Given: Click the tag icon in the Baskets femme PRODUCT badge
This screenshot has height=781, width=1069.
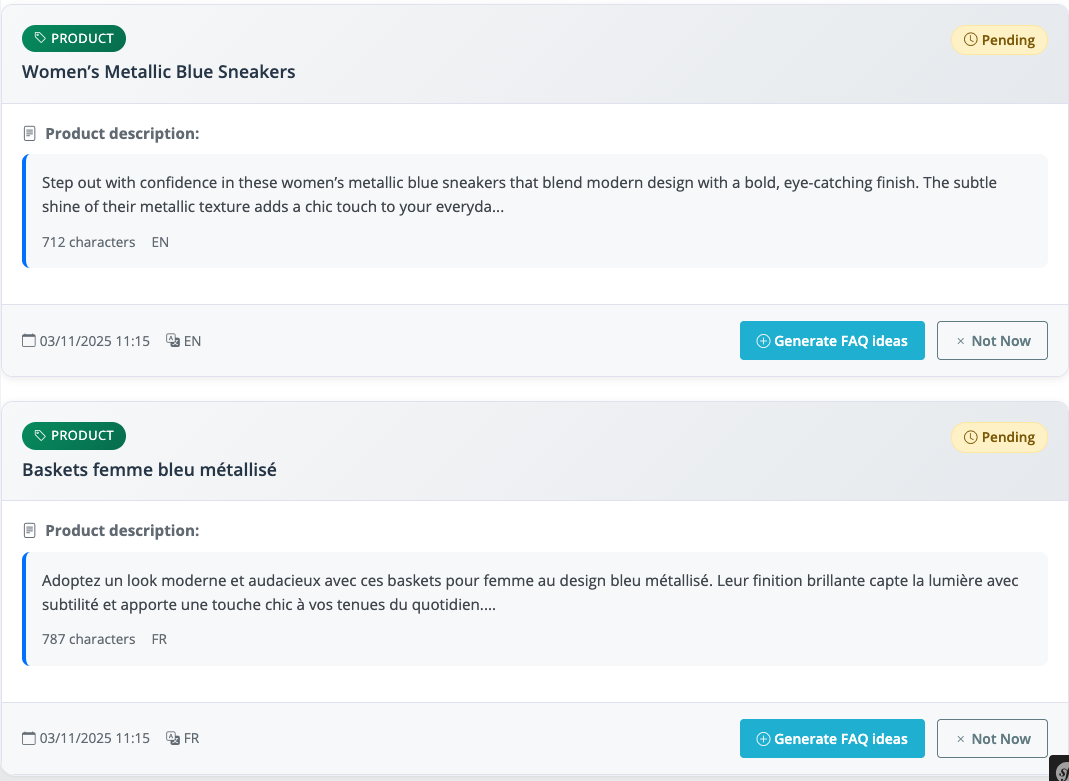Looking at the screenshot, I should point(40,436).
